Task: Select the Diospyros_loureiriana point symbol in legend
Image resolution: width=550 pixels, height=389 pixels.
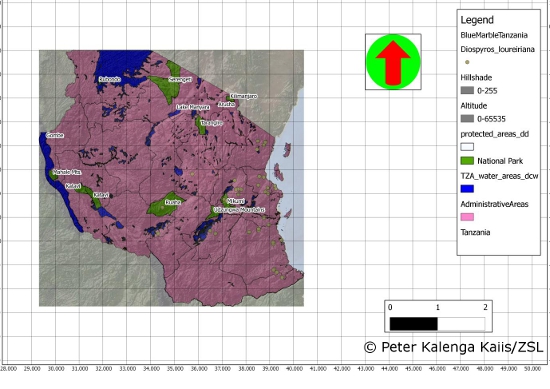Action: [x=467, y=62]
